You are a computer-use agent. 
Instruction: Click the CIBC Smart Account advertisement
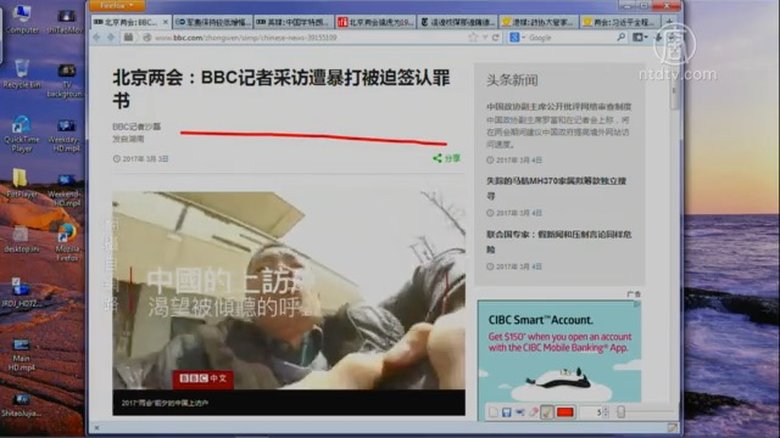559,350
